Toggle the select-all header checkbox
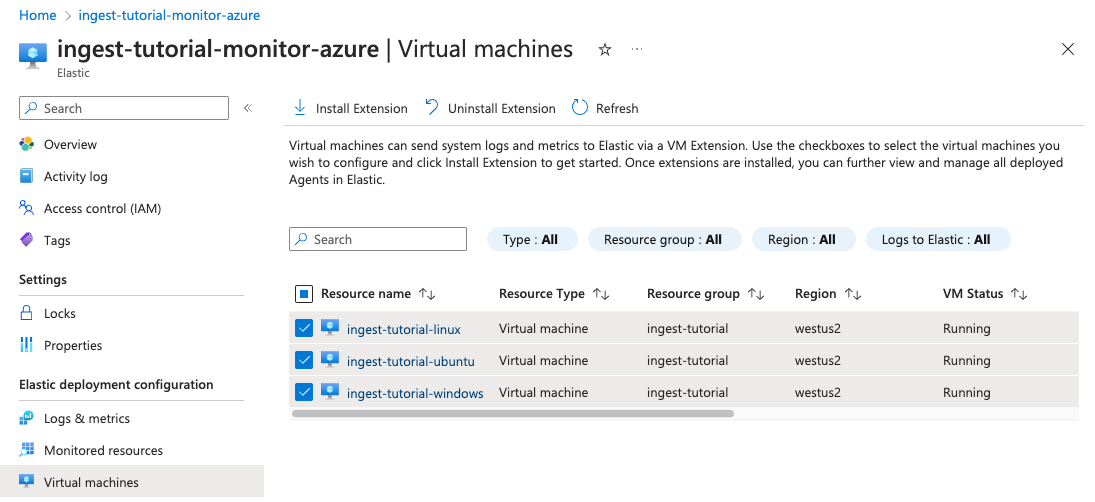Screen dimensions: 1095x502 (305, 294)
